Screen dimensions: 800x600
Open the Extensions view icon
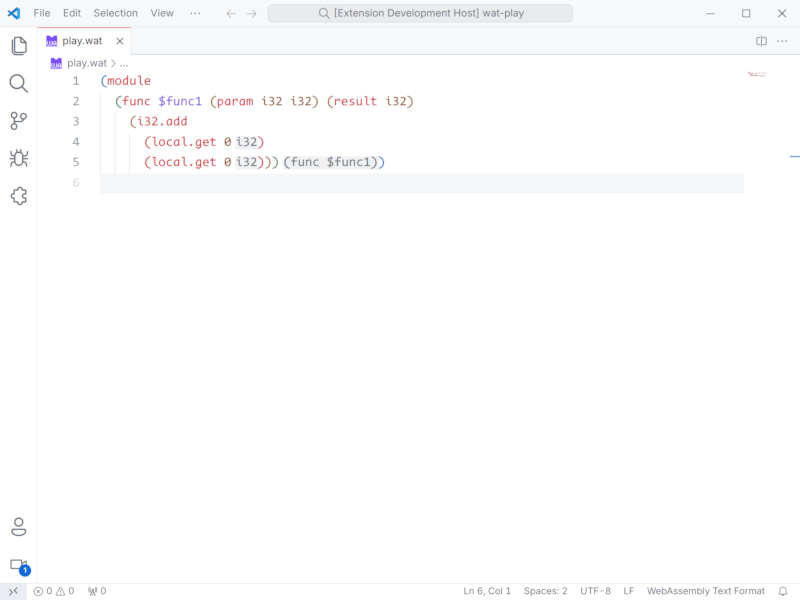18,196
